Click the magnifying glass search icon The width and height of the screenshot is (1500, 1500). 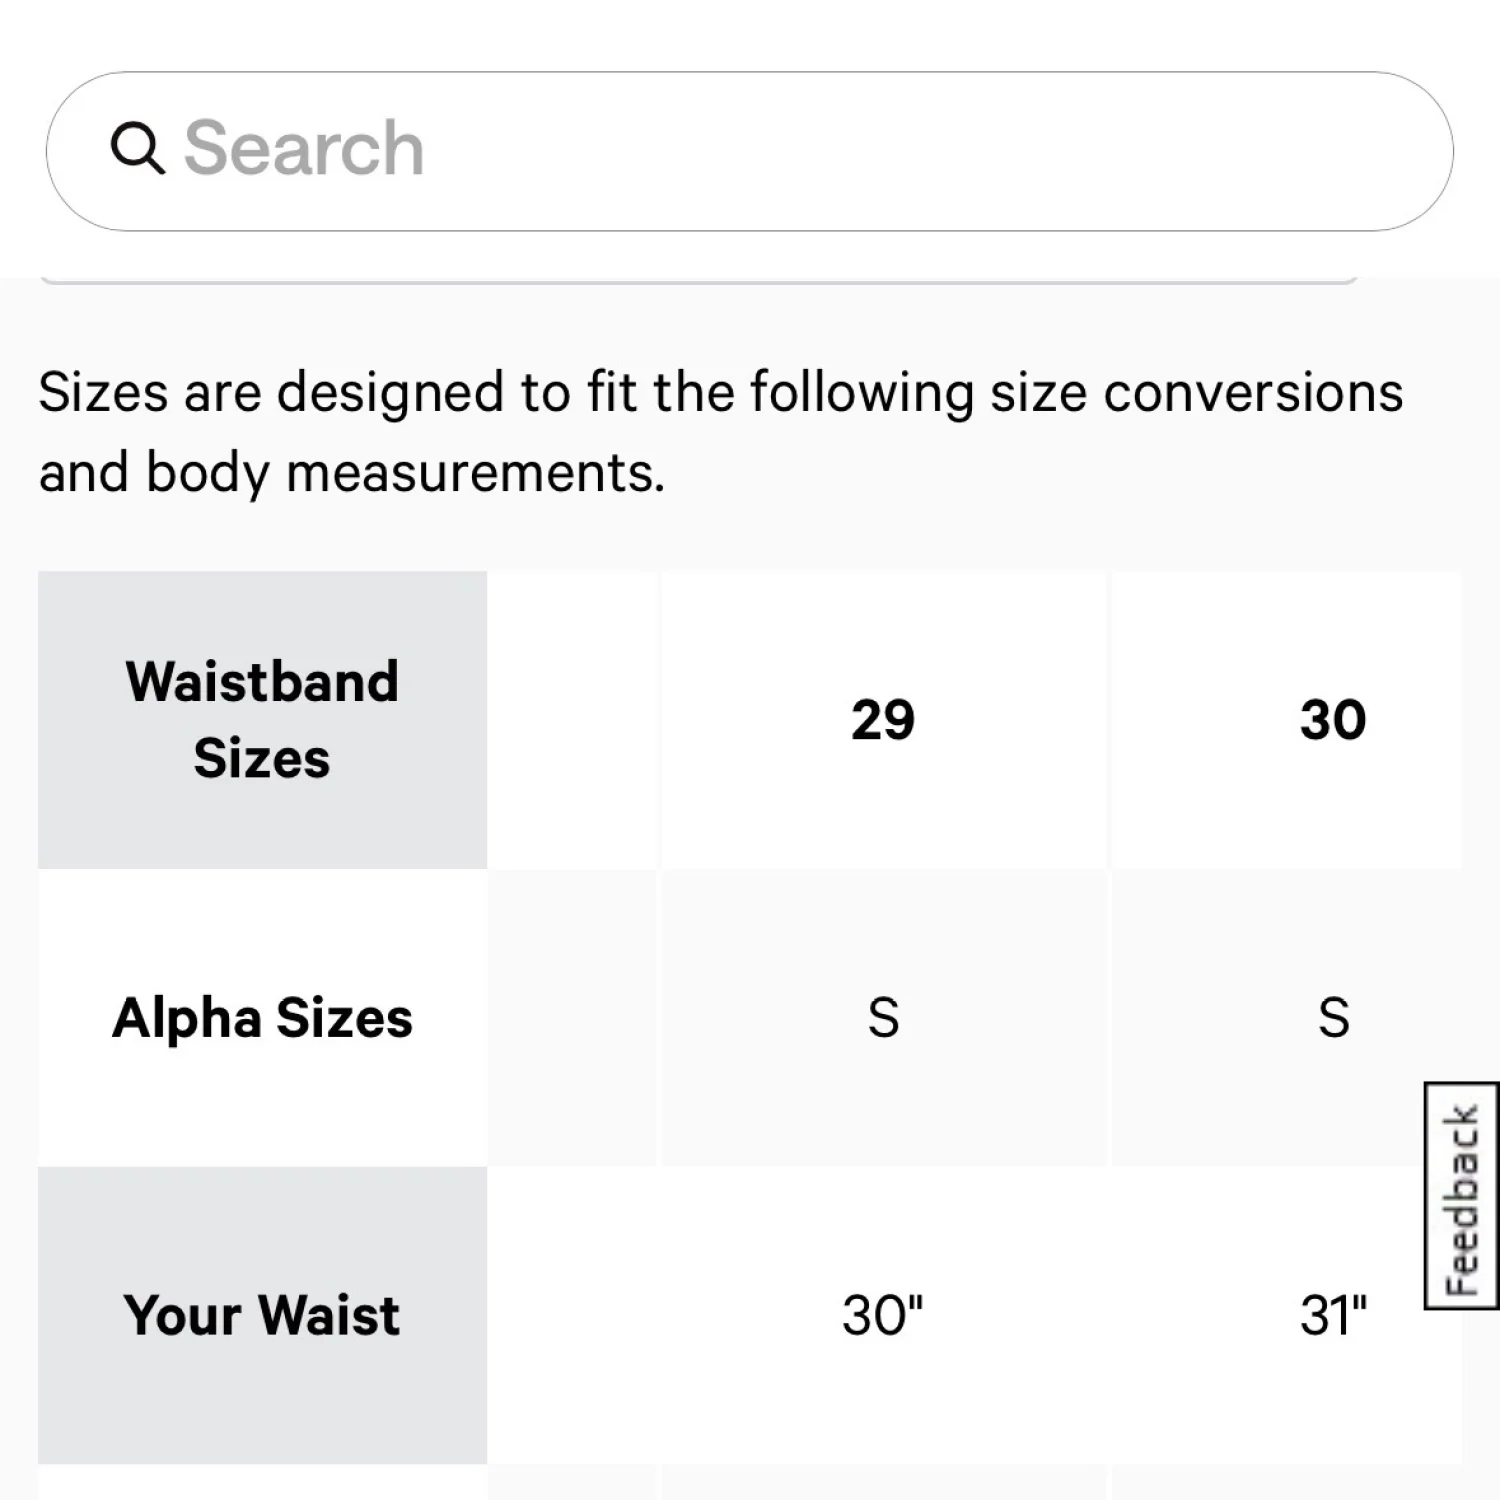point(137,148)
